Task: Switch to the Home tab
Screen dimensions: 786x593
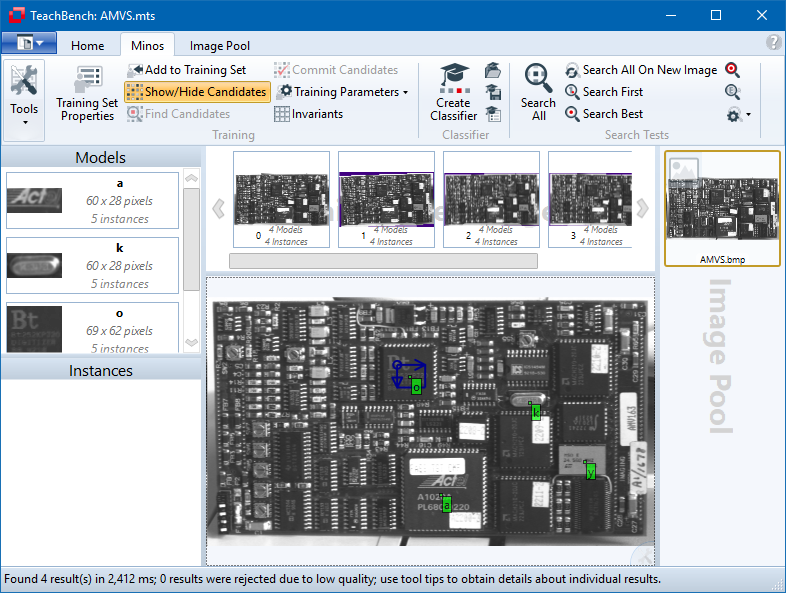Action: (x=88, y=45)
